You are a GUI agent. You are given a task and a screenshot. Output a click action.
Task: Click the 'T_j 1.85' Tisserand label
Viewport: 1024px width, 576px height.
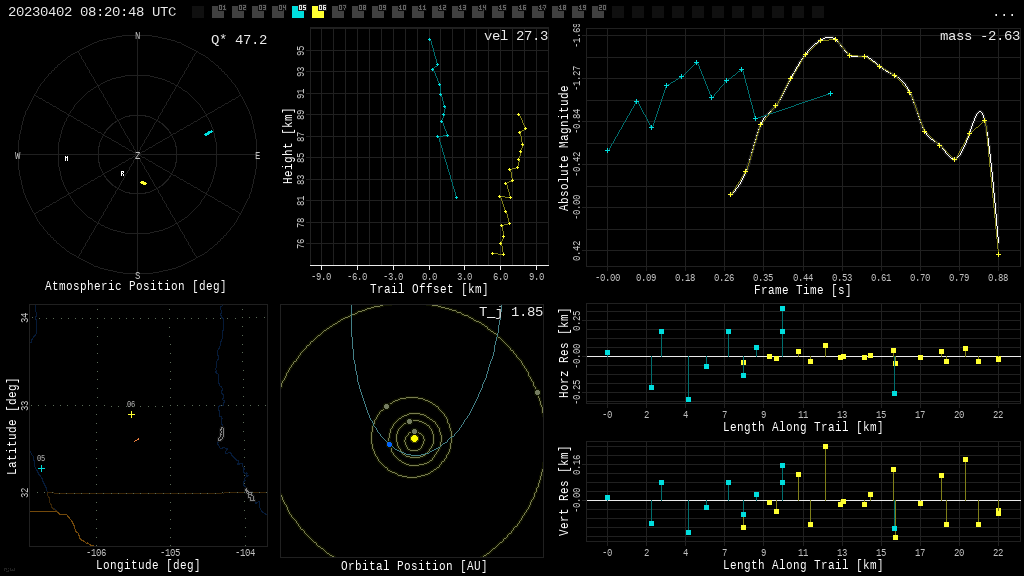510,312
